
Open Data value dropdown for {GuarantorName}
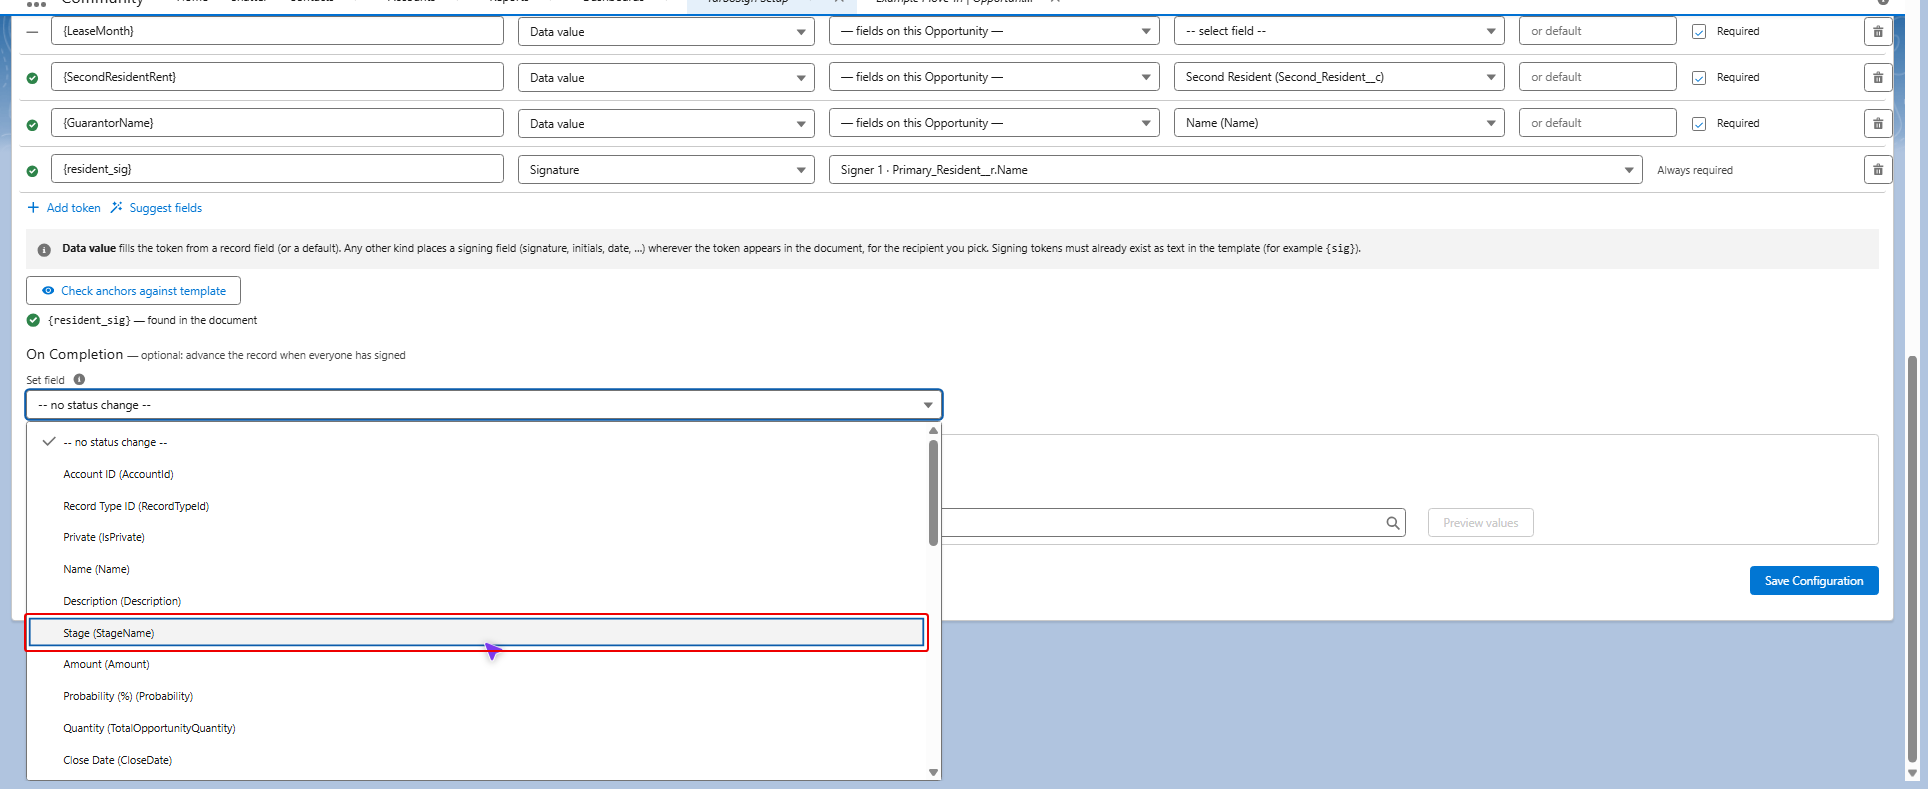pyautogui.click(x=666, y=123)
